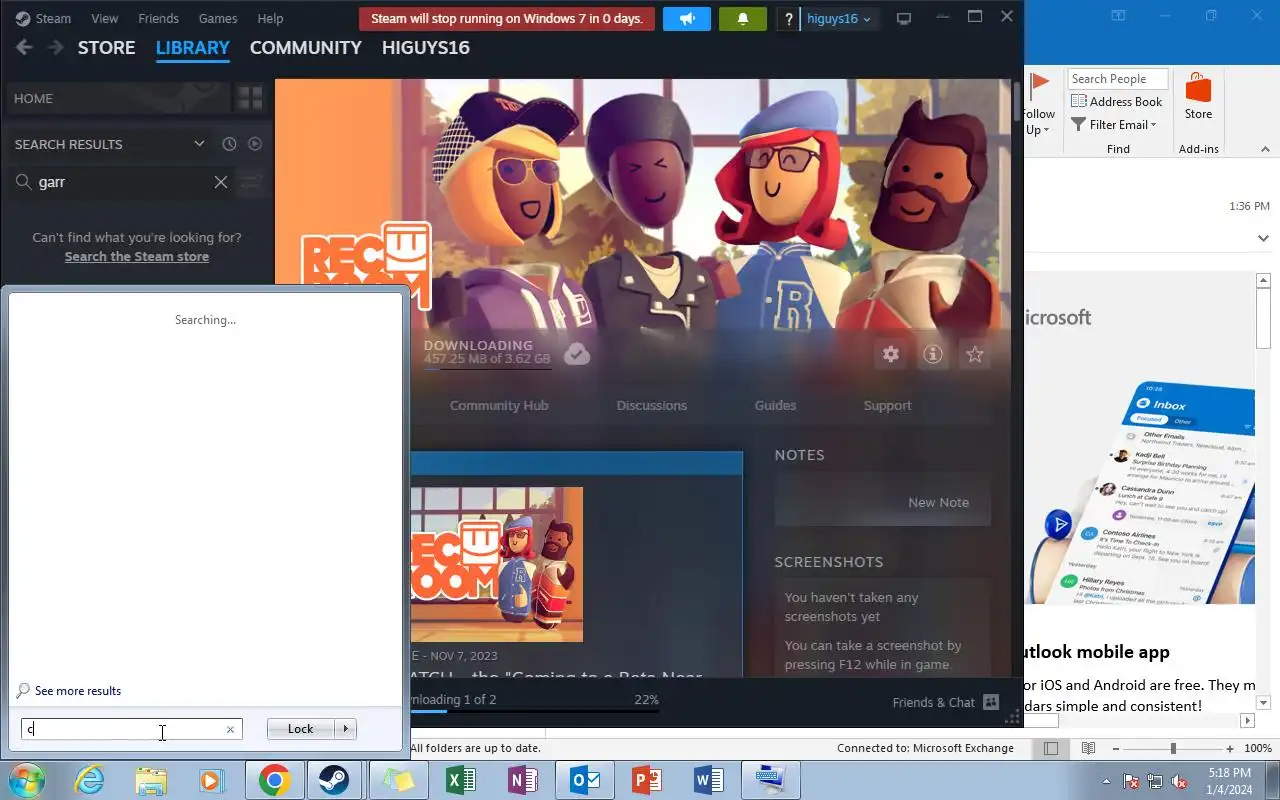Image resolution: width=1280 pixels, height=800 pixels.
Task: Show hidden system tray icons
Action: click(x=1106, y=781)
